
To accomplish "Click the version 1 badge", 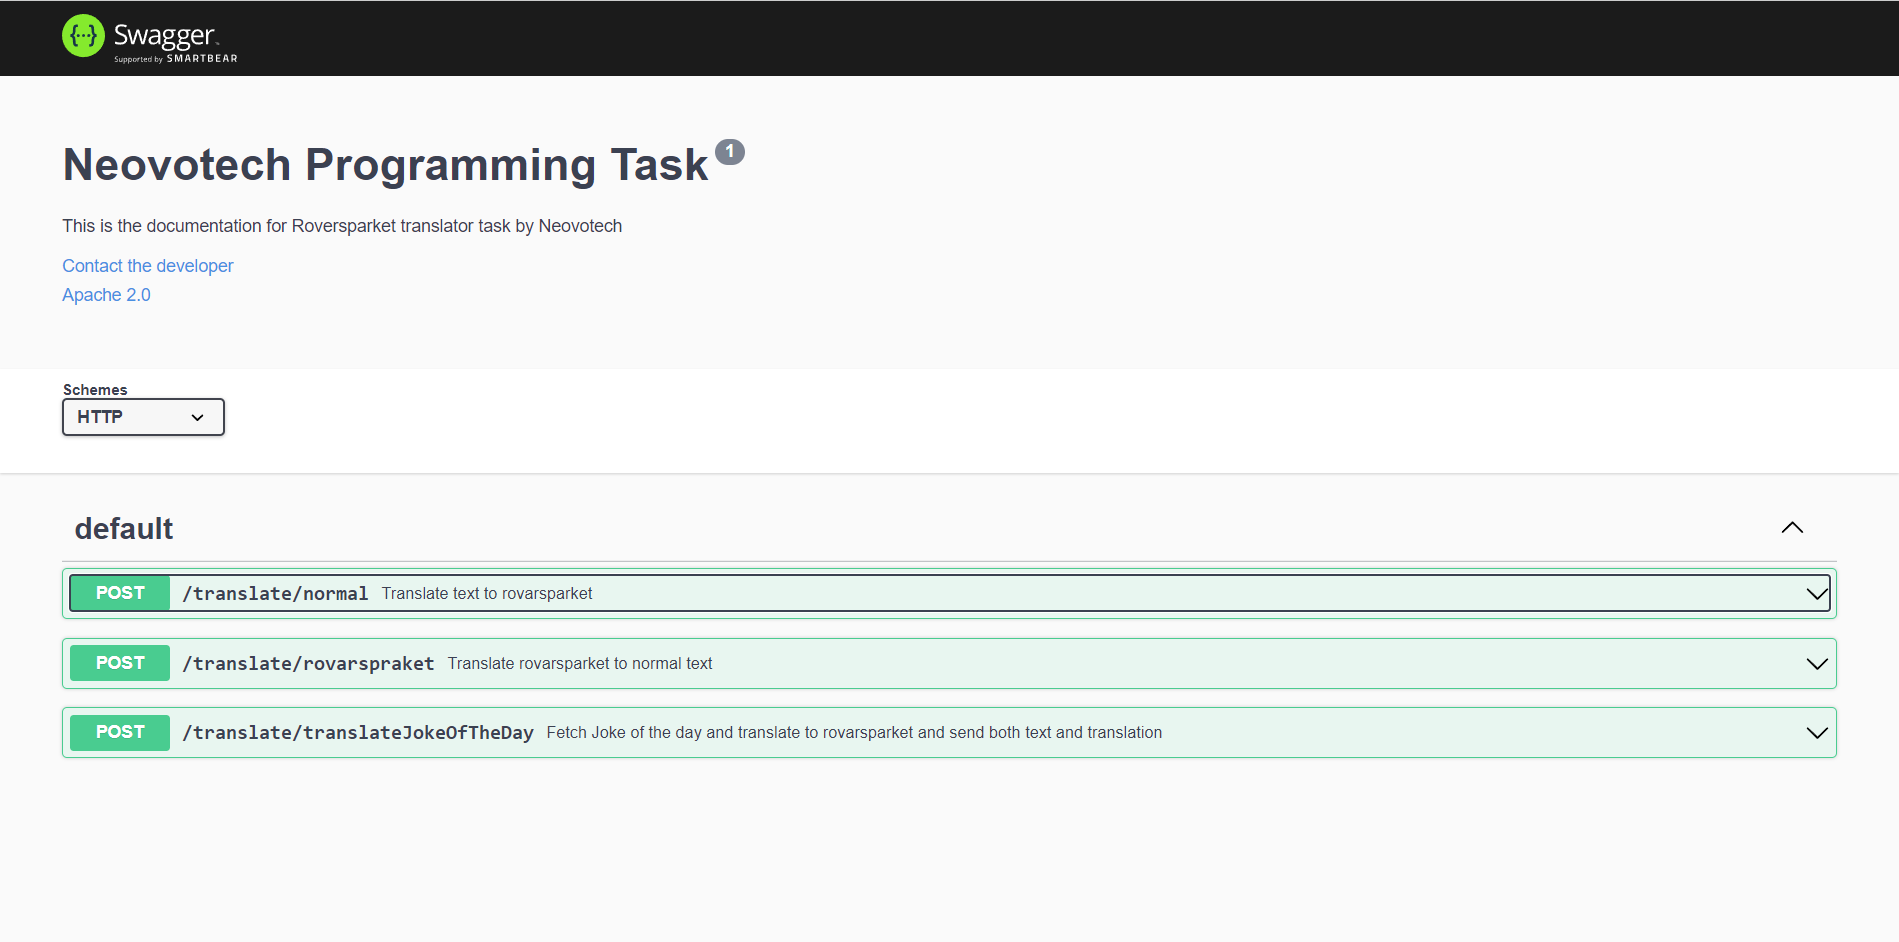I will 730,151.
